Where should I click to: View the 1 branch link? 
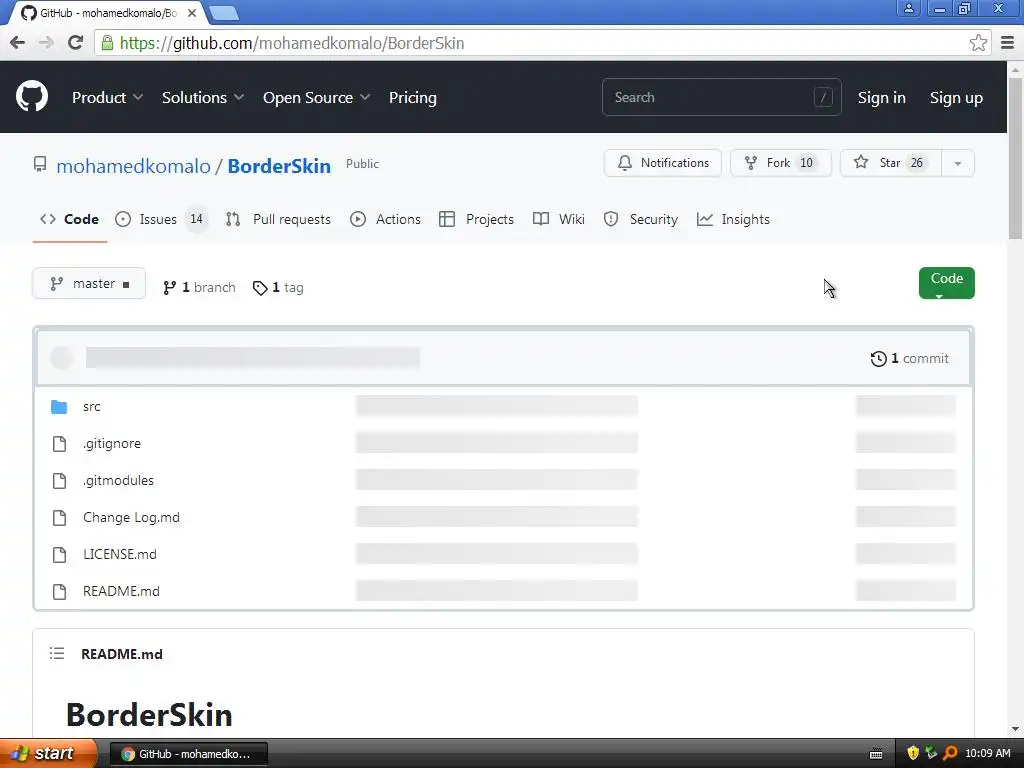coord(199,287)
